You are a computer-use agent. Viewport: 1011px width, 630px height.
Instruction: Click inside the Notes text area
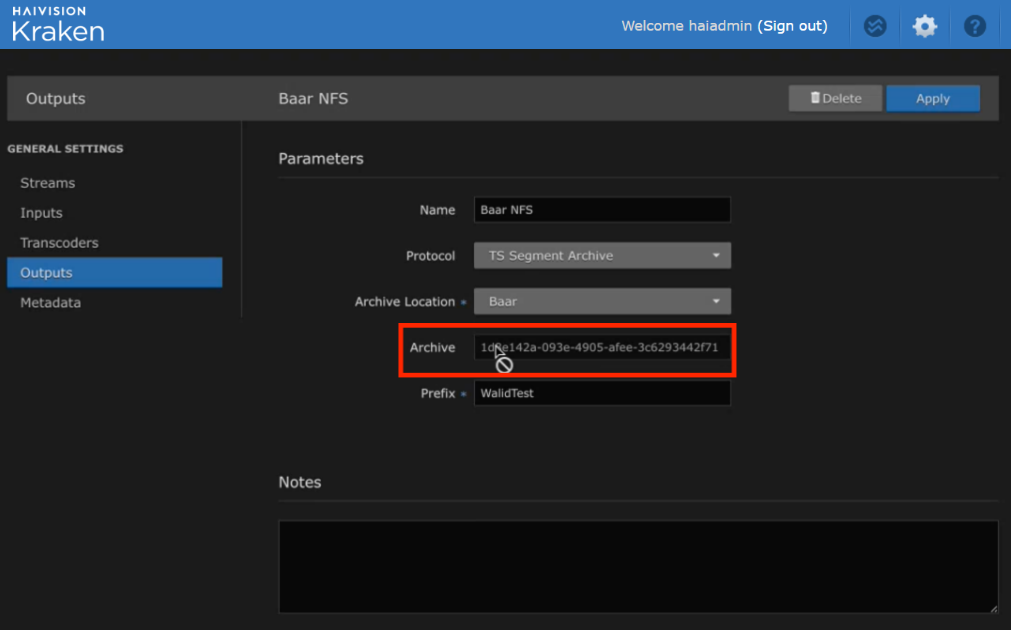(637, 566)
